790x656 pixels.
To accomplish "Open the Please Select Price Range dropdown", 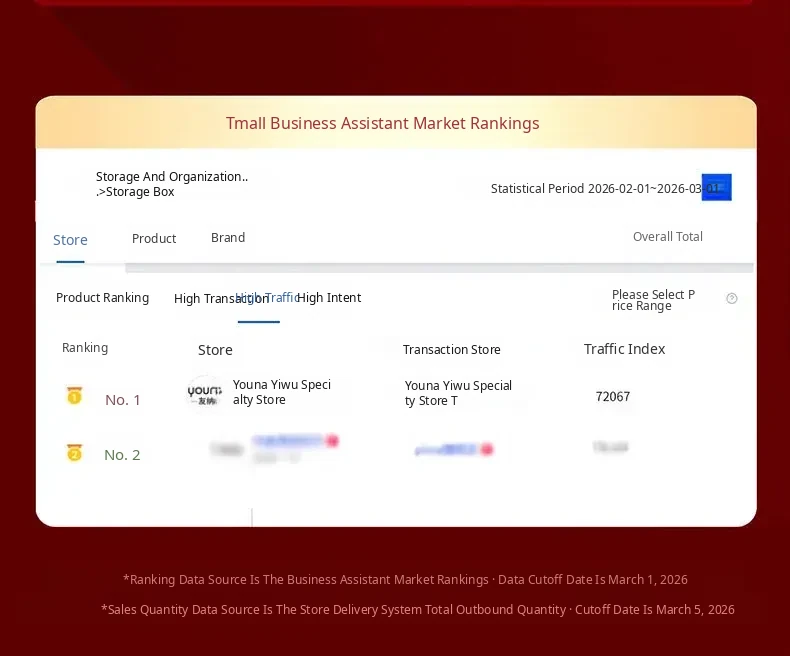I will [x=653, y=300].
